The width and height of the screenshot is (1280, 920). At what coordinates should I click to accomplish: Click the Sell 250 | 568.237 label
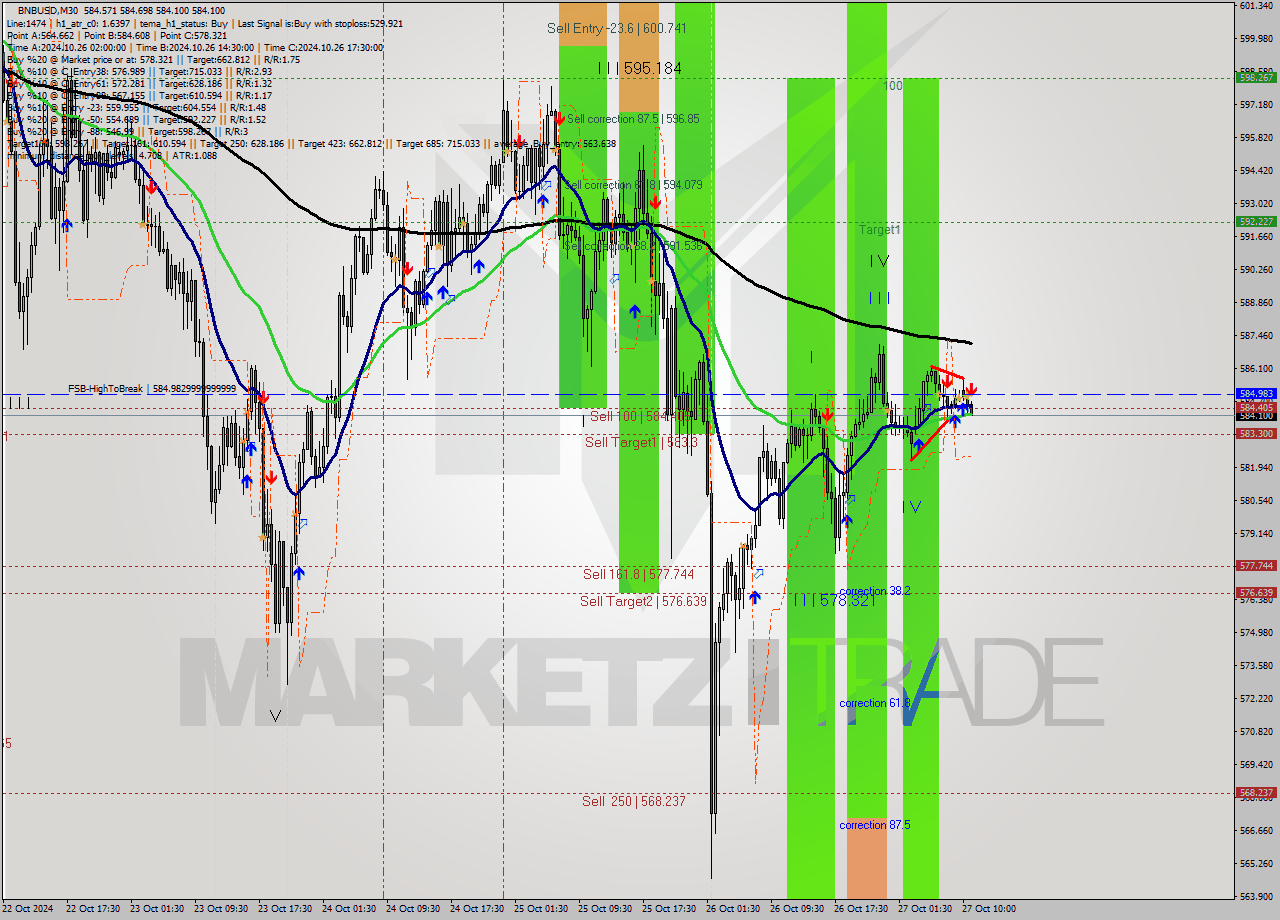point(634,801)
